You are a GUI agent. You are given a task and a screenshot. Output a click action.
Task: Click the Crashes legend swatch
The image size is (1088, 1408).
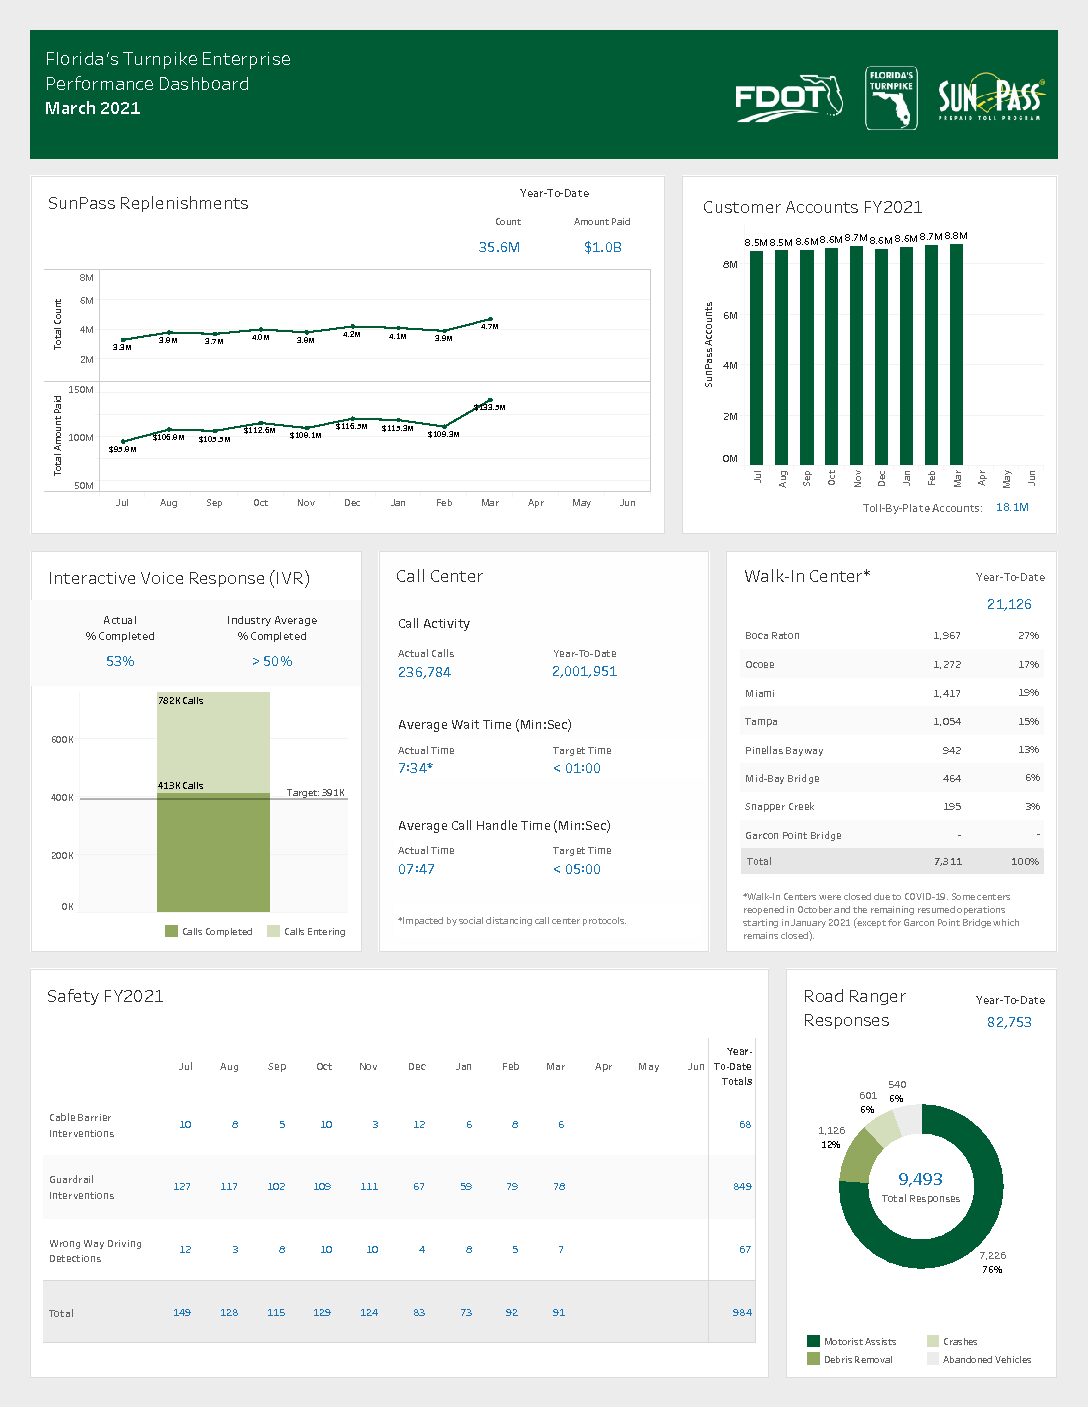(x=933, y=1341)
